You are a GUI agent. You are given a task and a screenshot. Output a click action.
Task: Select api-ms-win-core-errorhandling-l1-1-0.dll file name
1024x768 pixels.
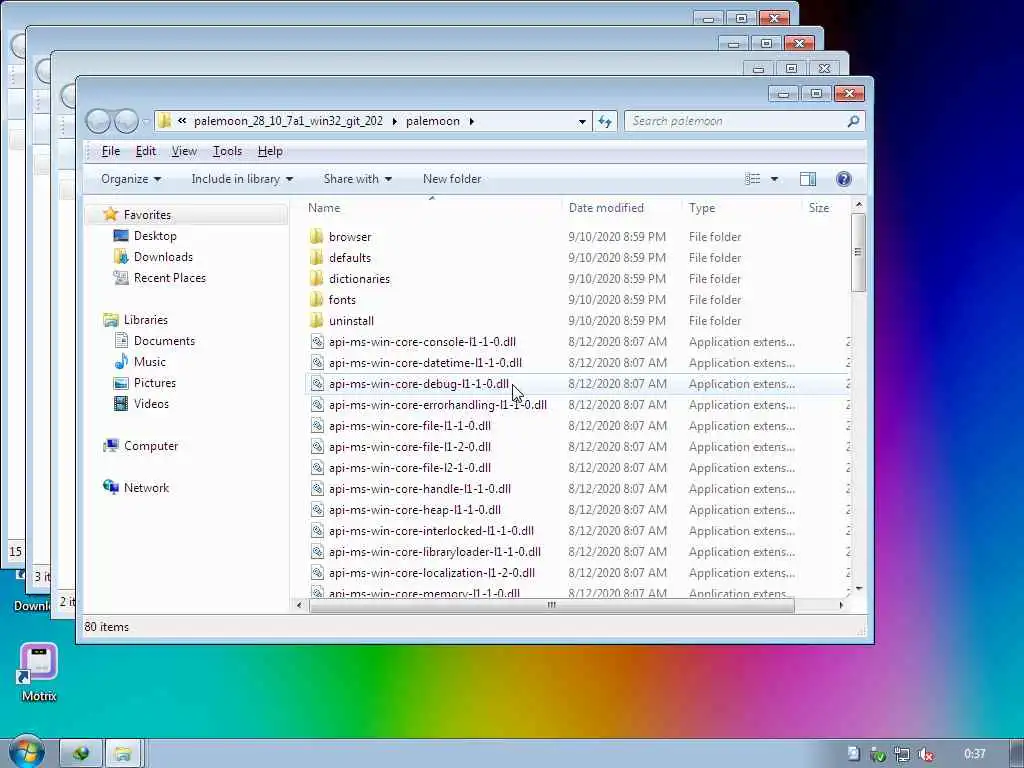[x=438, y=404]
